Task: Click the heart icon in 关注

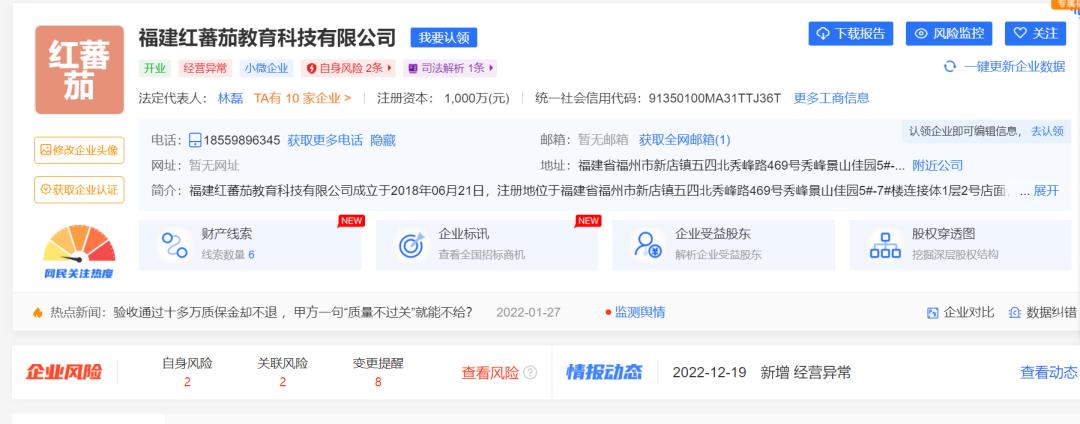Action: [x=1020, y=33]
